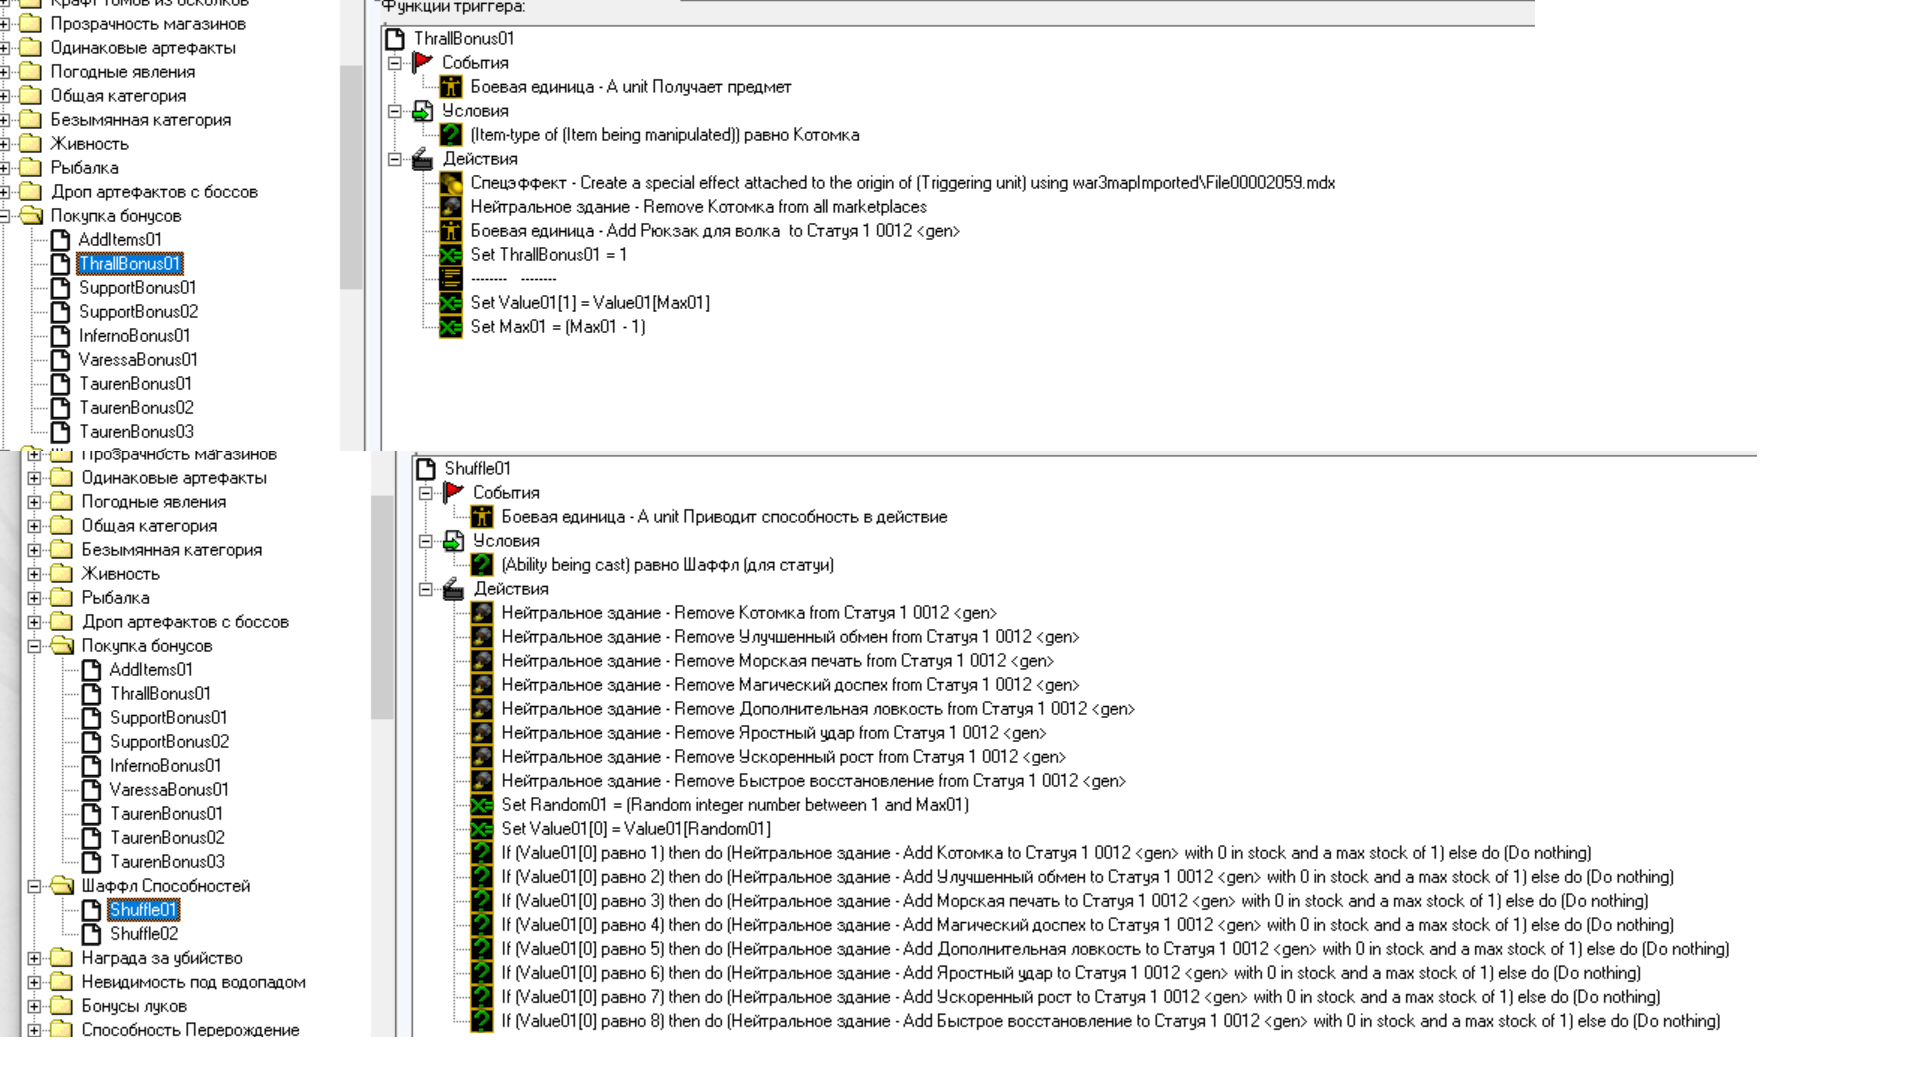Click the If icon for 'Value01[0] равно 1'
The height and width of the screenshot is (1080, 1920).
[x=482, y=853]
